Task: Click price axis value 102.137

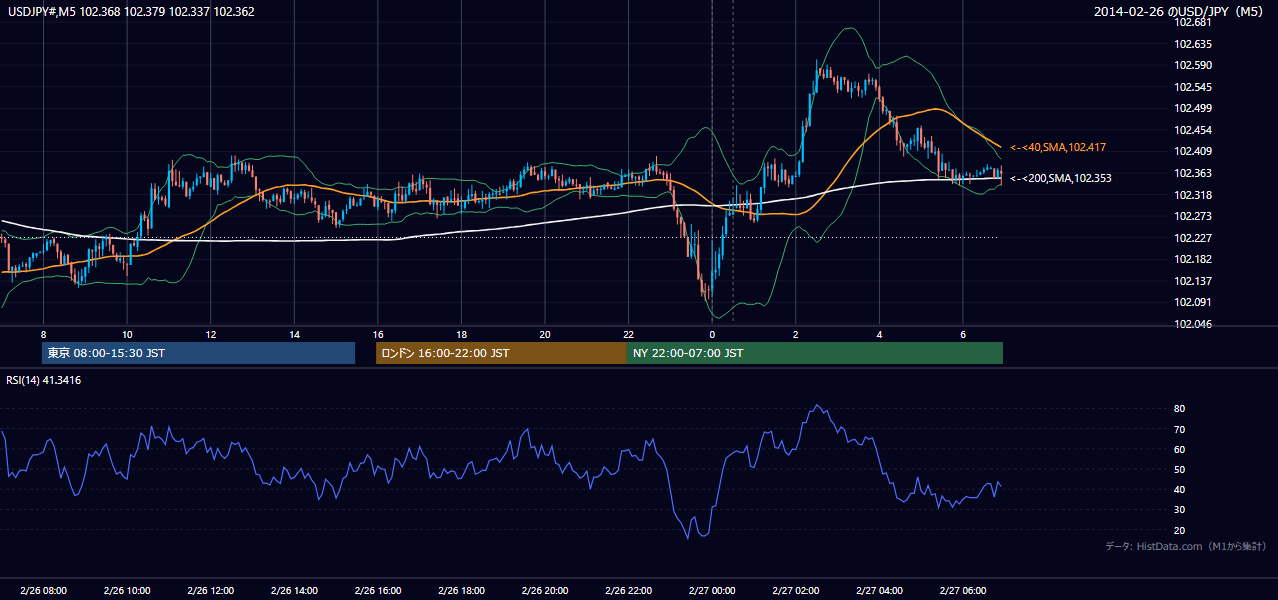Action: point(1192,281)
